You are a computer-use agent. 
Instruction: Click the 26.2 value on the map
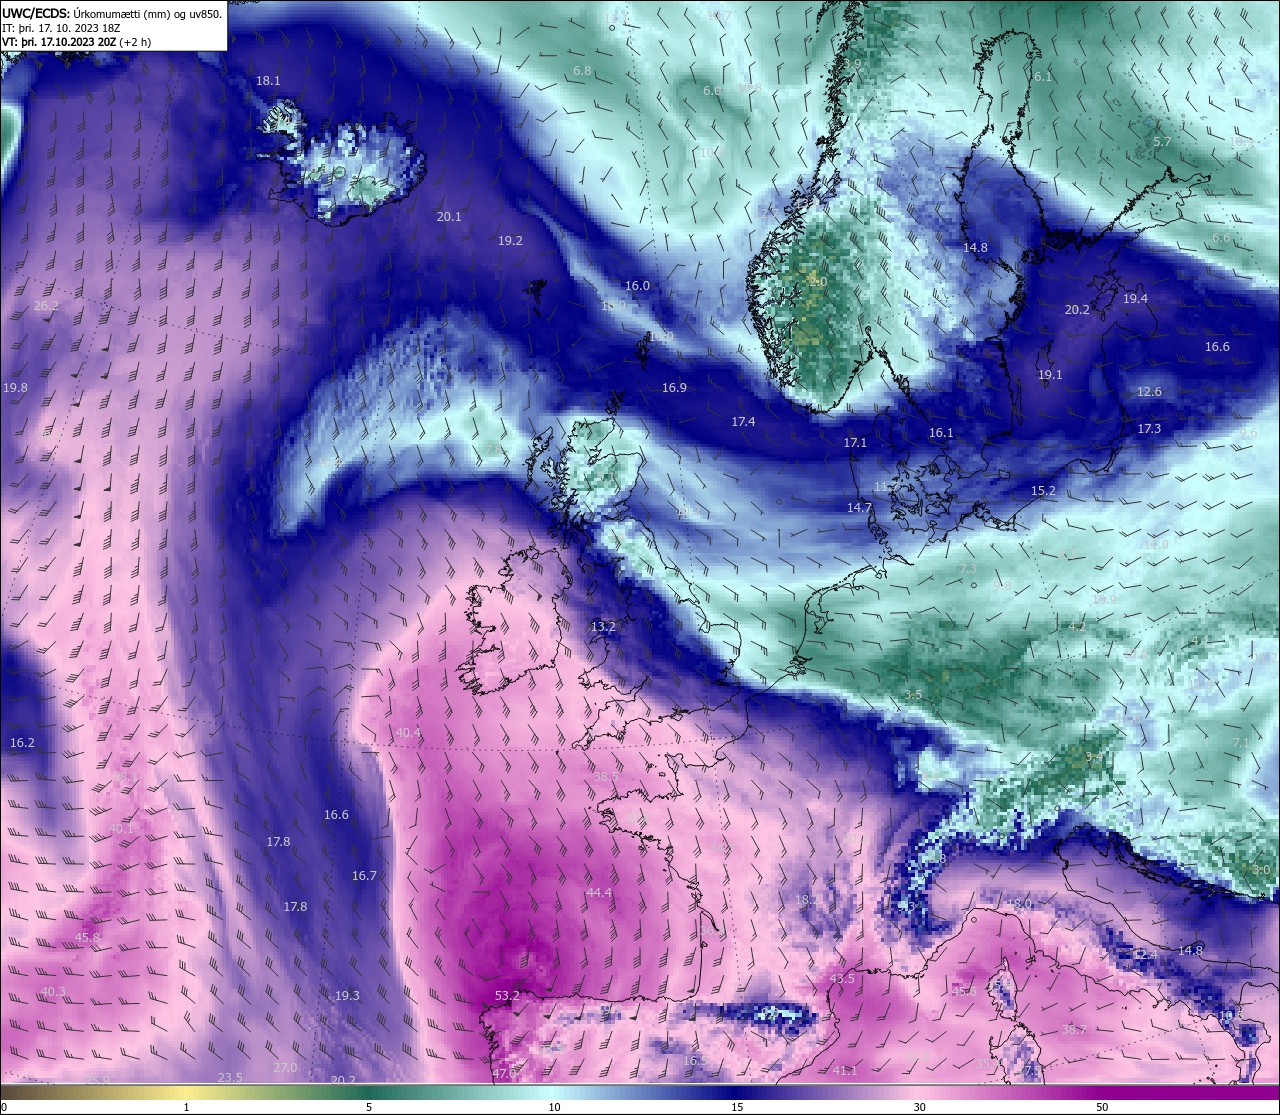tap(46, 306)
